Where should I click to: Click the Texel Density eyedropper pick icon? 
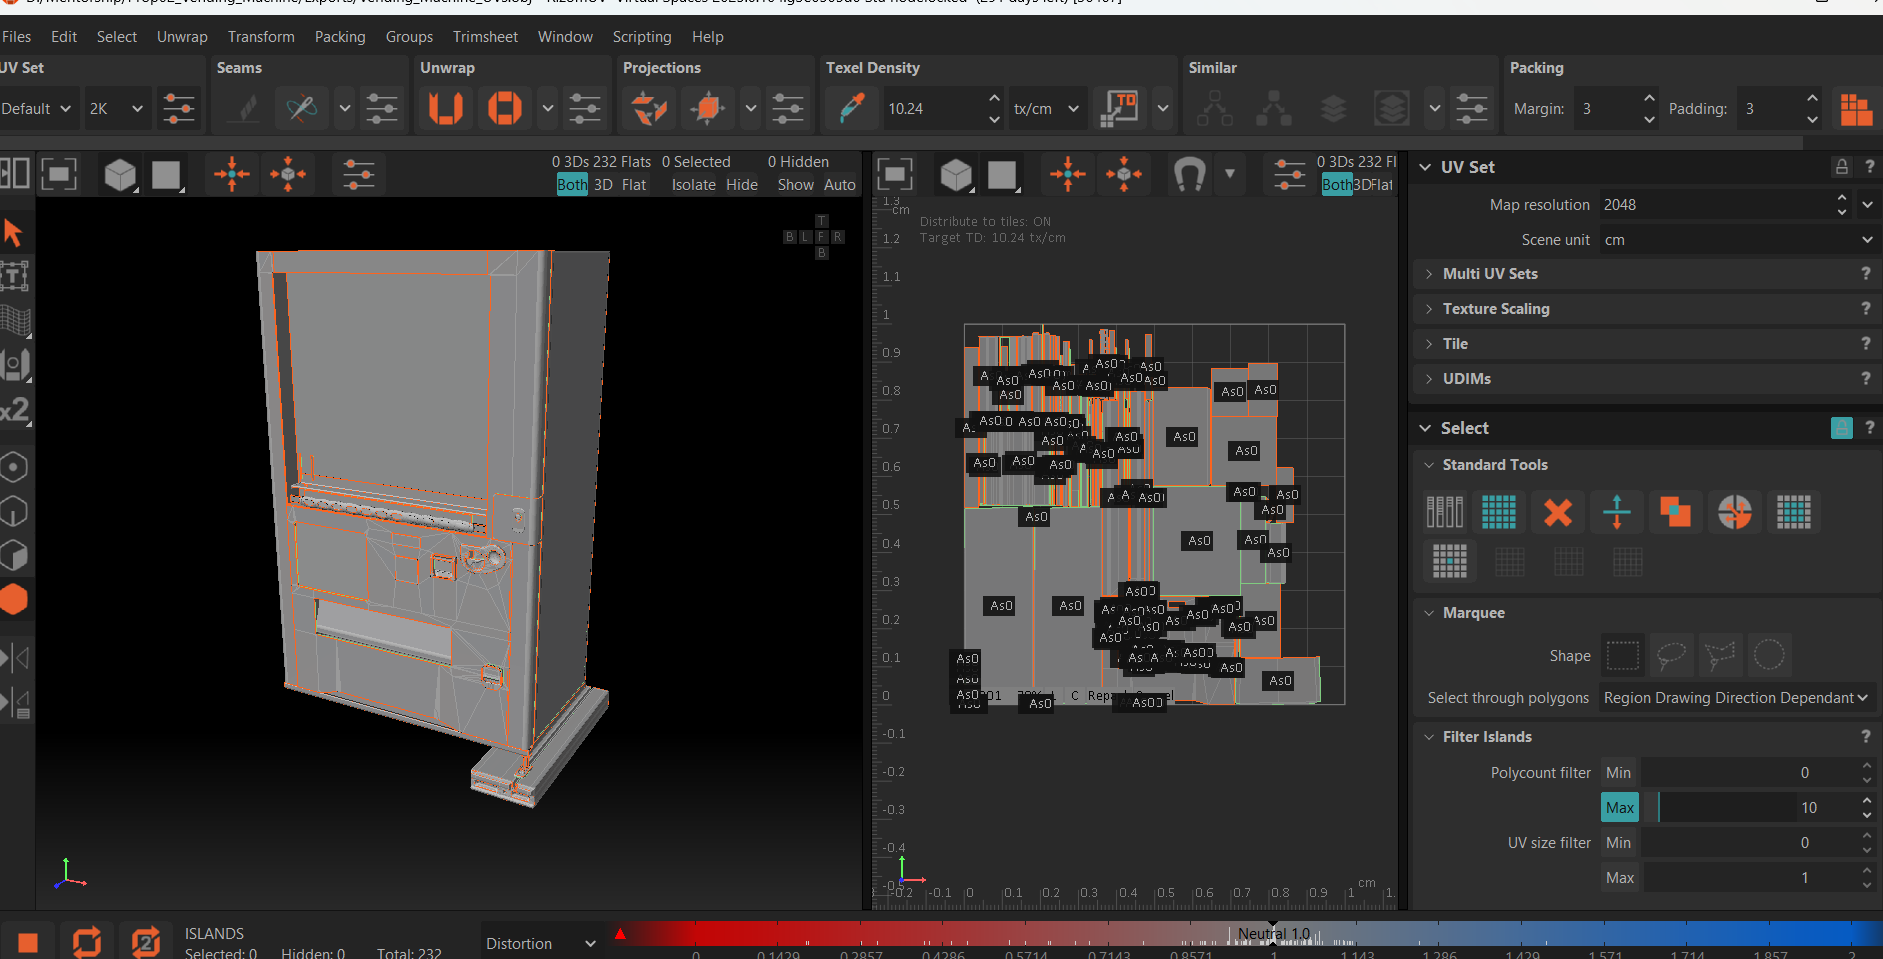(x=851, y=108)
